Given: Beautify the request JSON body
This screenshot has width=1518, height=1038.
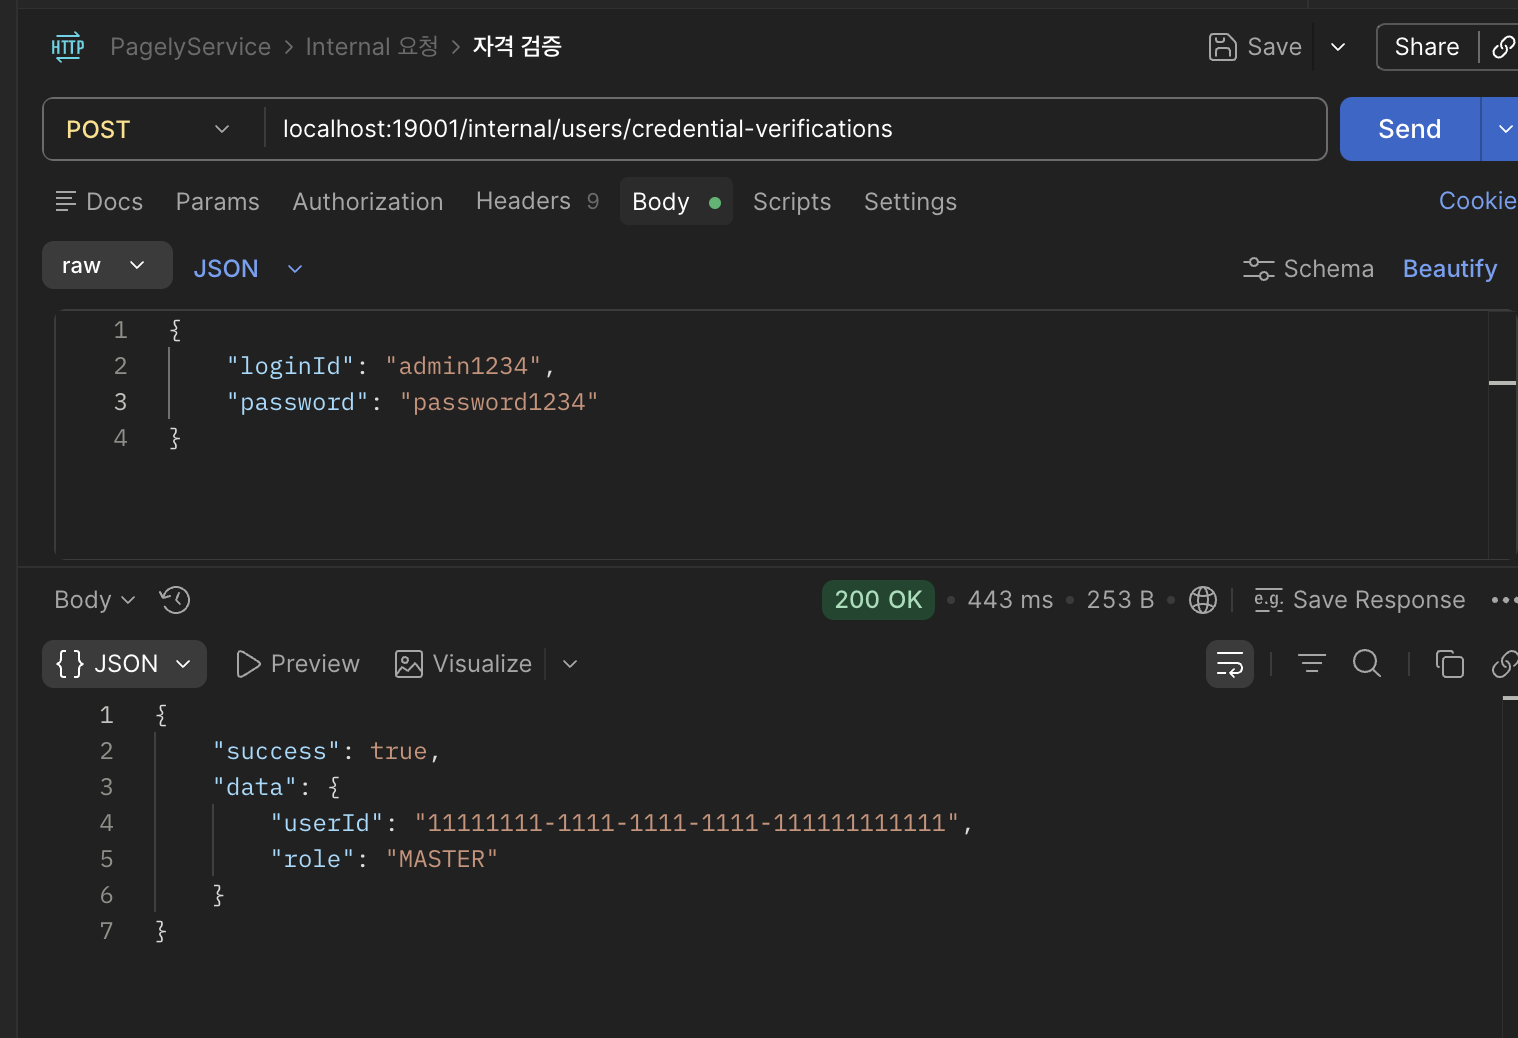Looking at the screenshot, I should click(x=1450, y=269).
